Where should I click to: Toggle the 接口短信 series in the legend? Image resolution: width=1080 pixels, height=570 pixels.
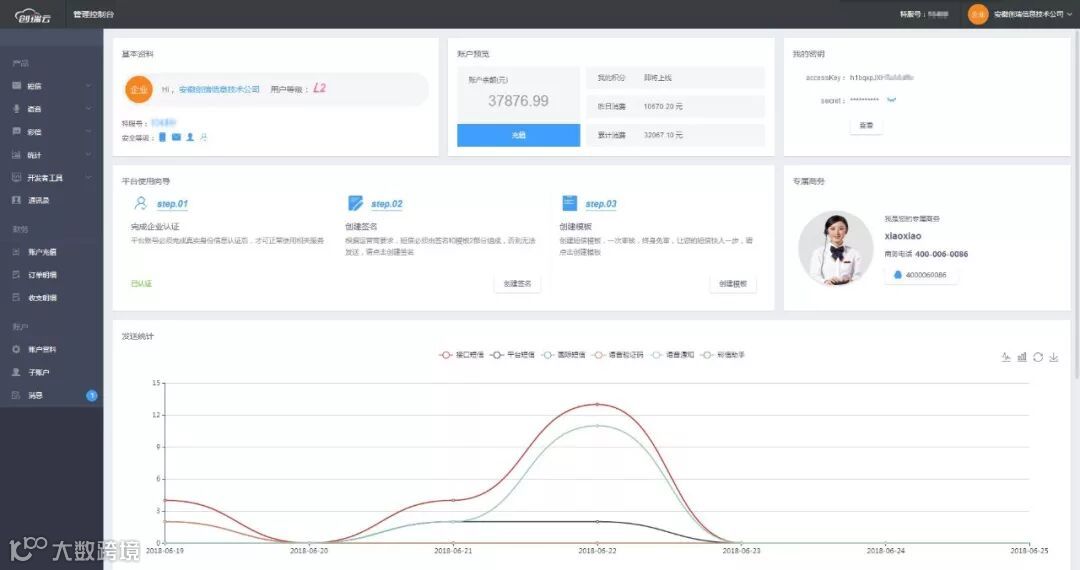coord(461,355)
